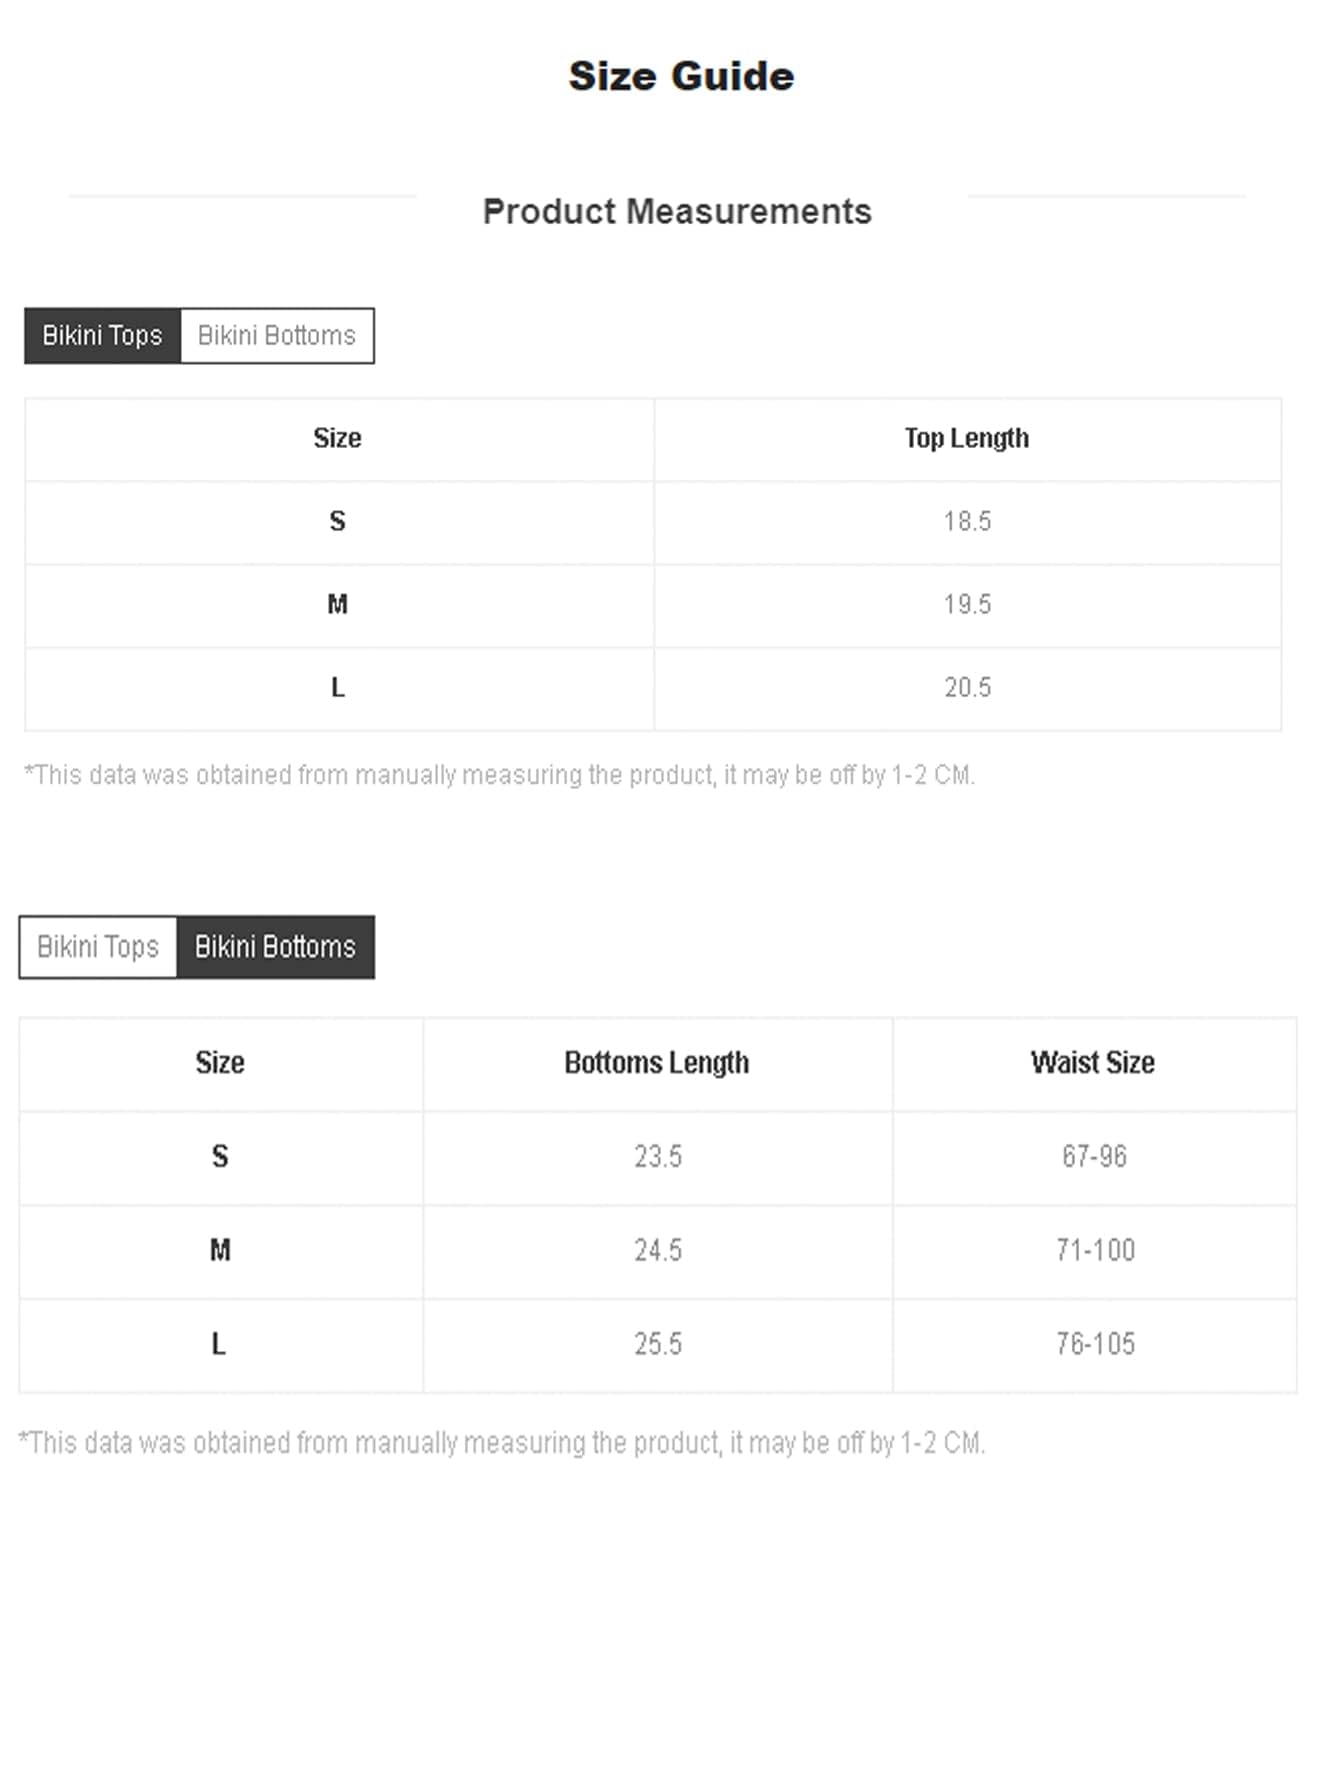The height and width of the screenshot is (1785, 1340).
Task: Select the white unselected Bikini Bottoms tab
Action: coord(277,336)
